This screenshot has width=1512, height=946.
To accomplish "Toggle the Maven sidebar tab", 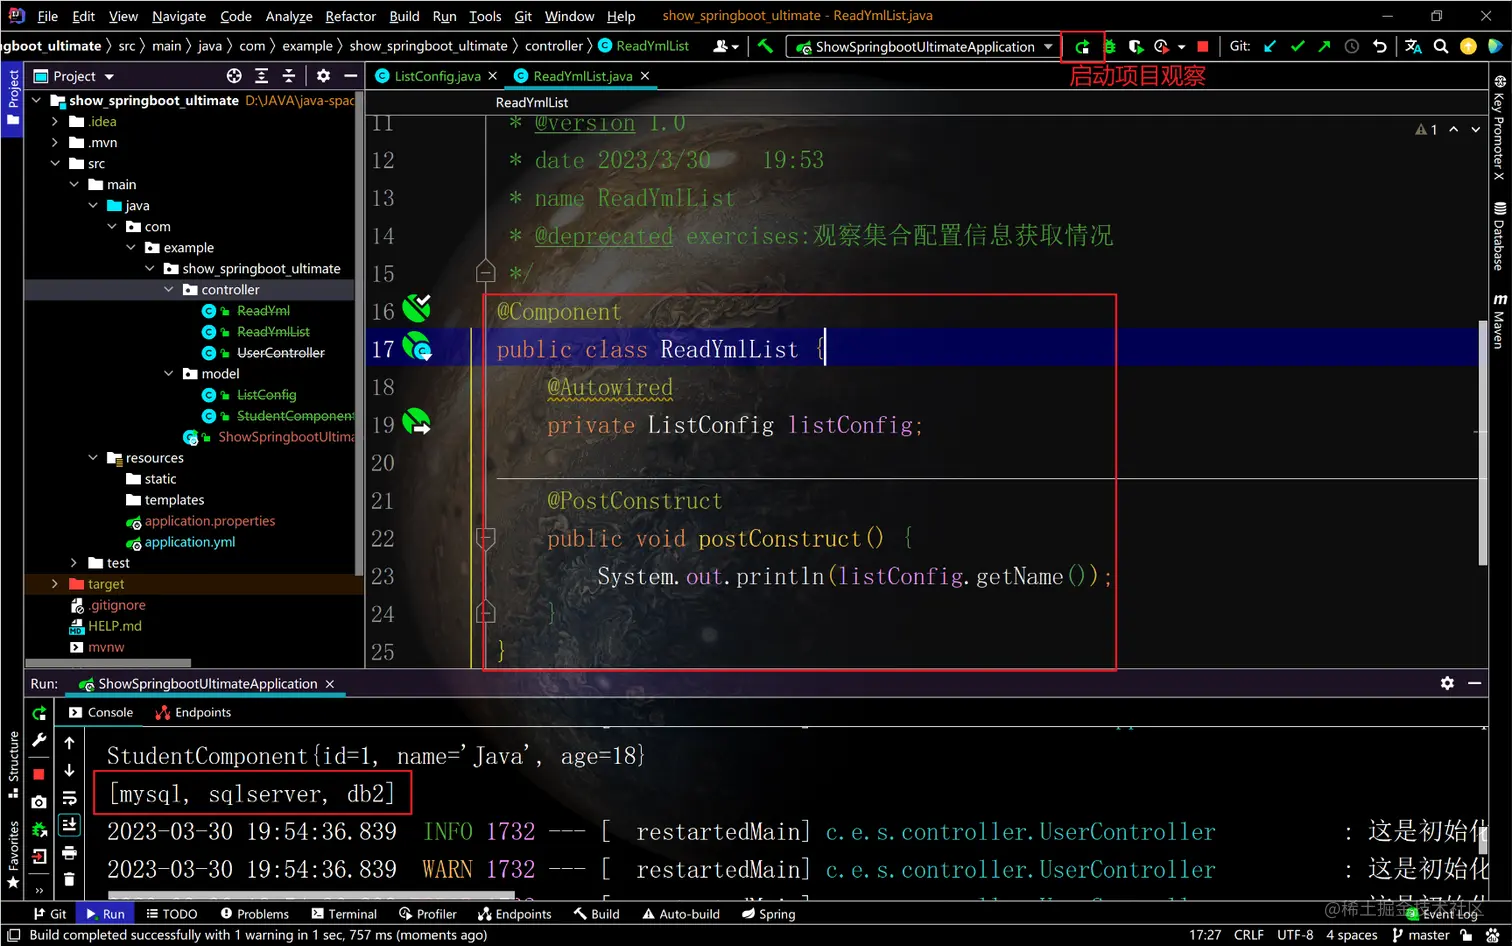I will coord(1499,321).
